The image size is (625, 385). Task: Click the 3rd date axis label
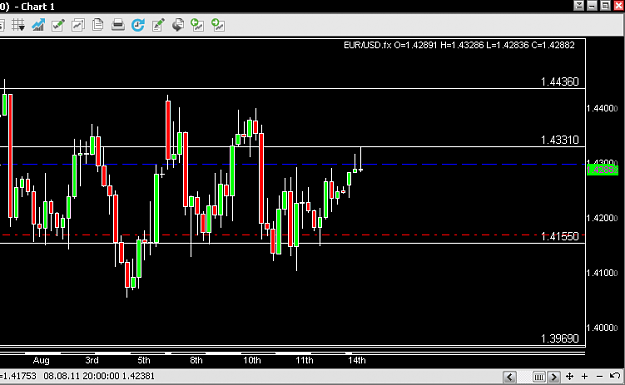coord(92,360)
